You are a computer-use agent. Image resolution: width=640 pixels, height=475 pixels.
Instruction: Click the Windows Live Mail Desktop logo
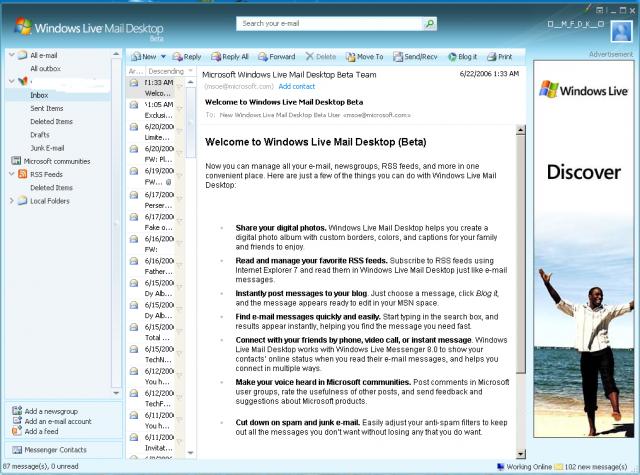(x=89, y=28)
